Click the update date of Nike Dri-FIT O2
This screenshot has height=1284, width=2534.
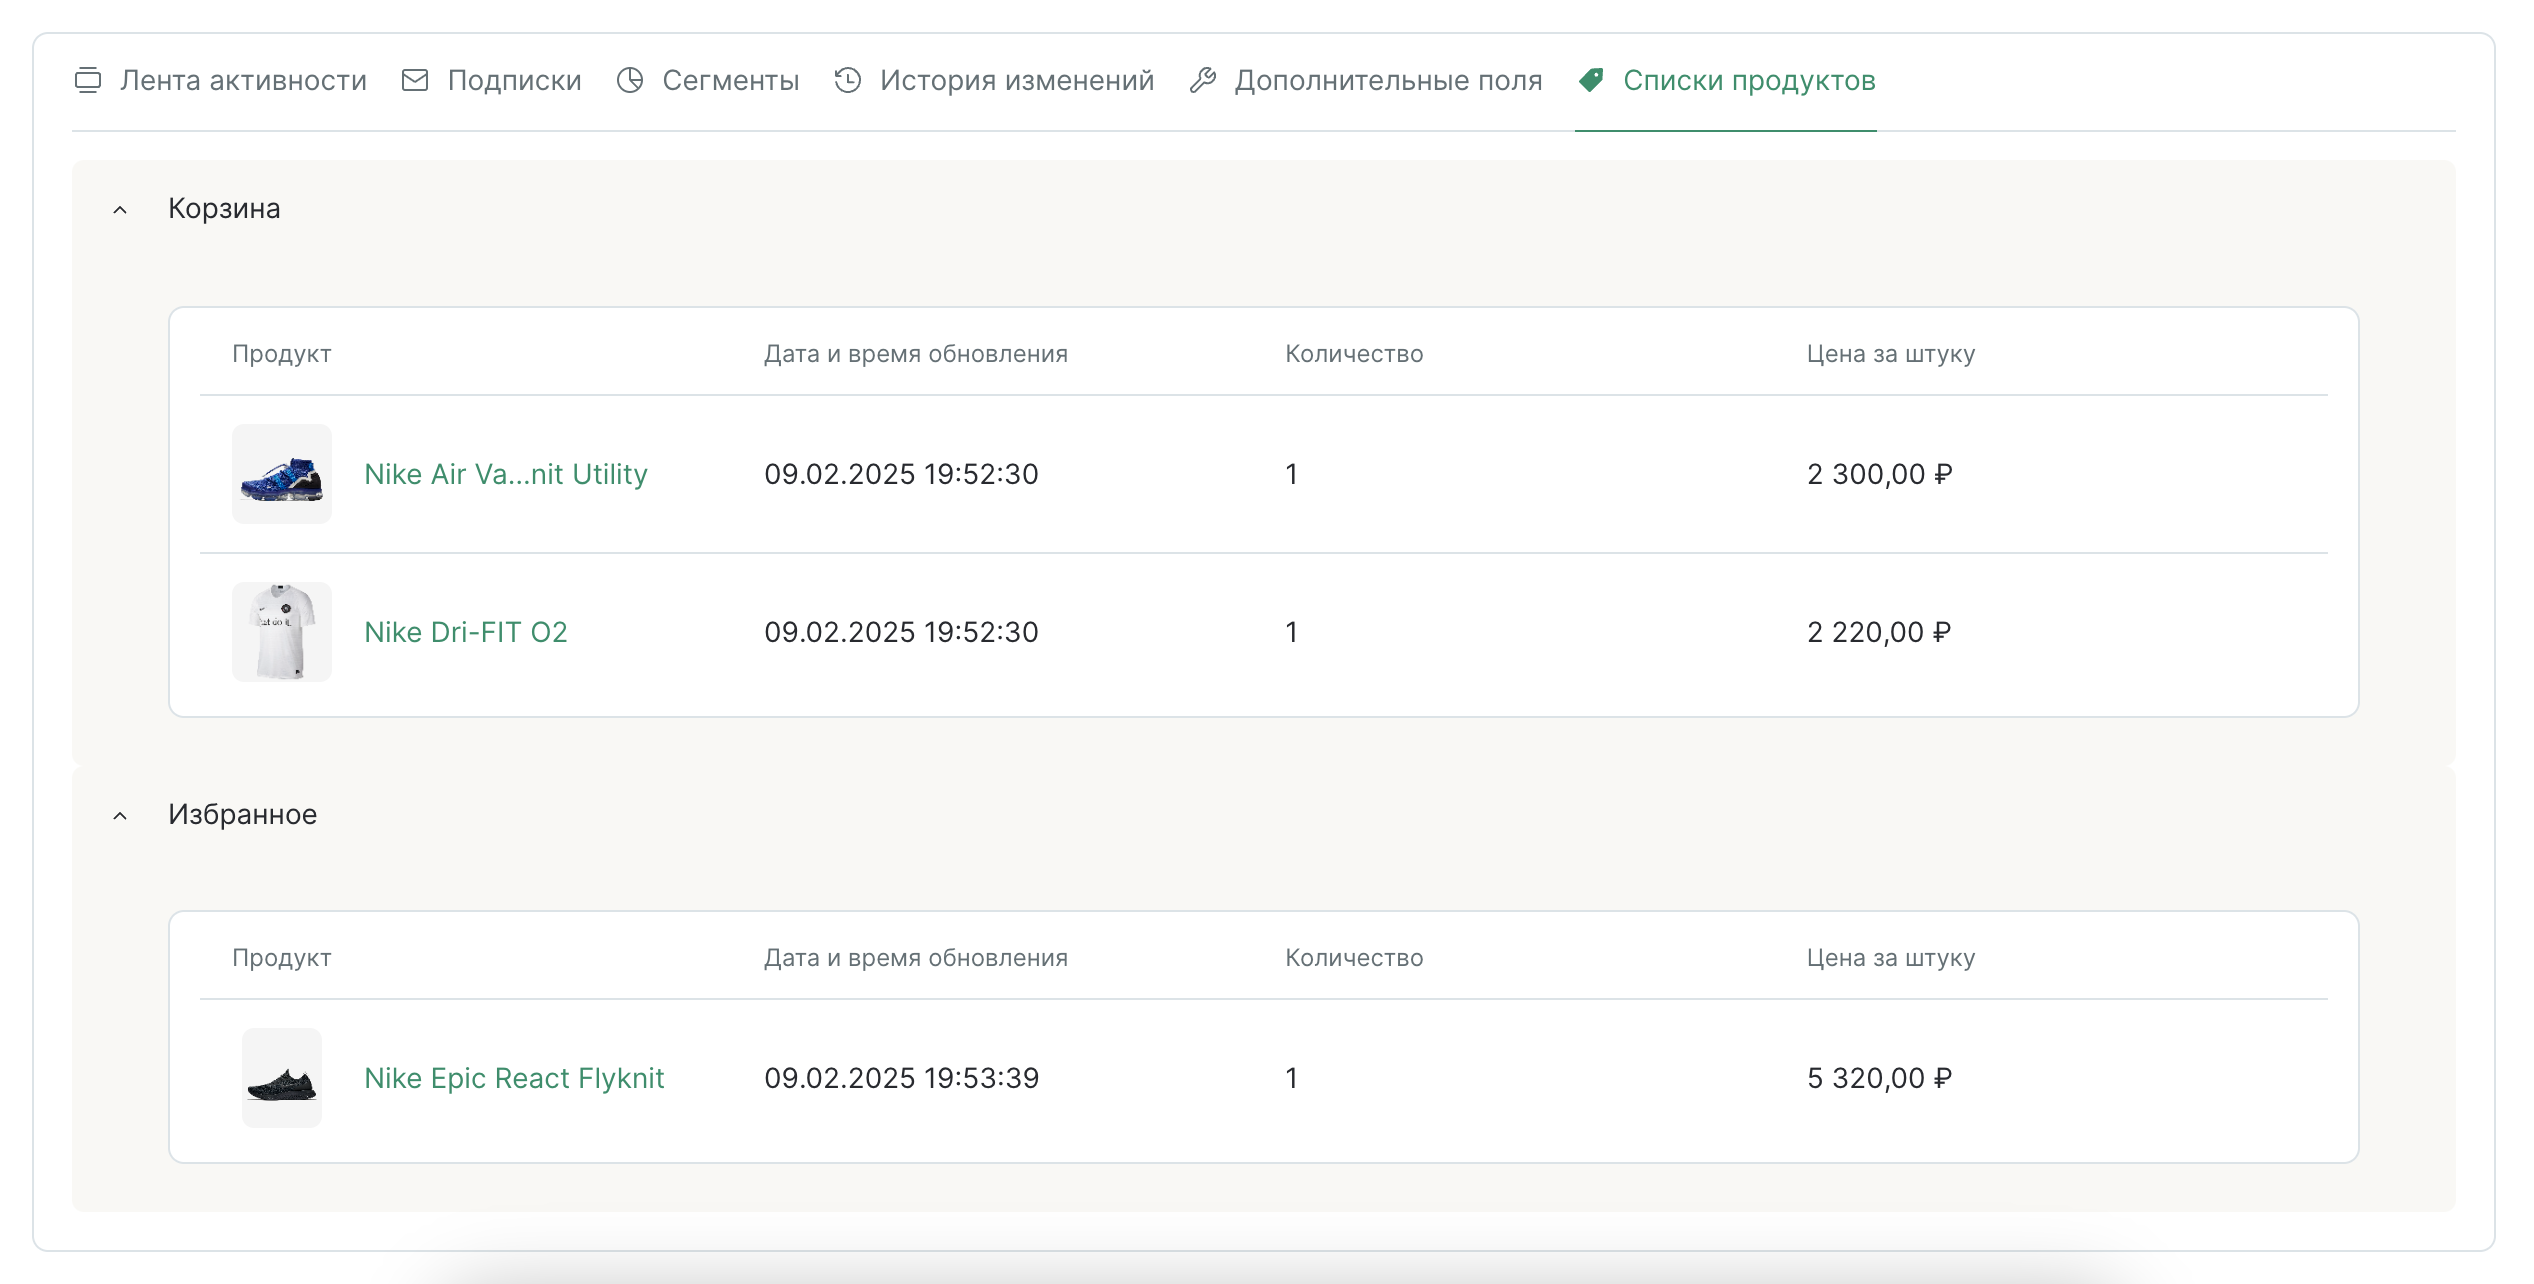901,632
